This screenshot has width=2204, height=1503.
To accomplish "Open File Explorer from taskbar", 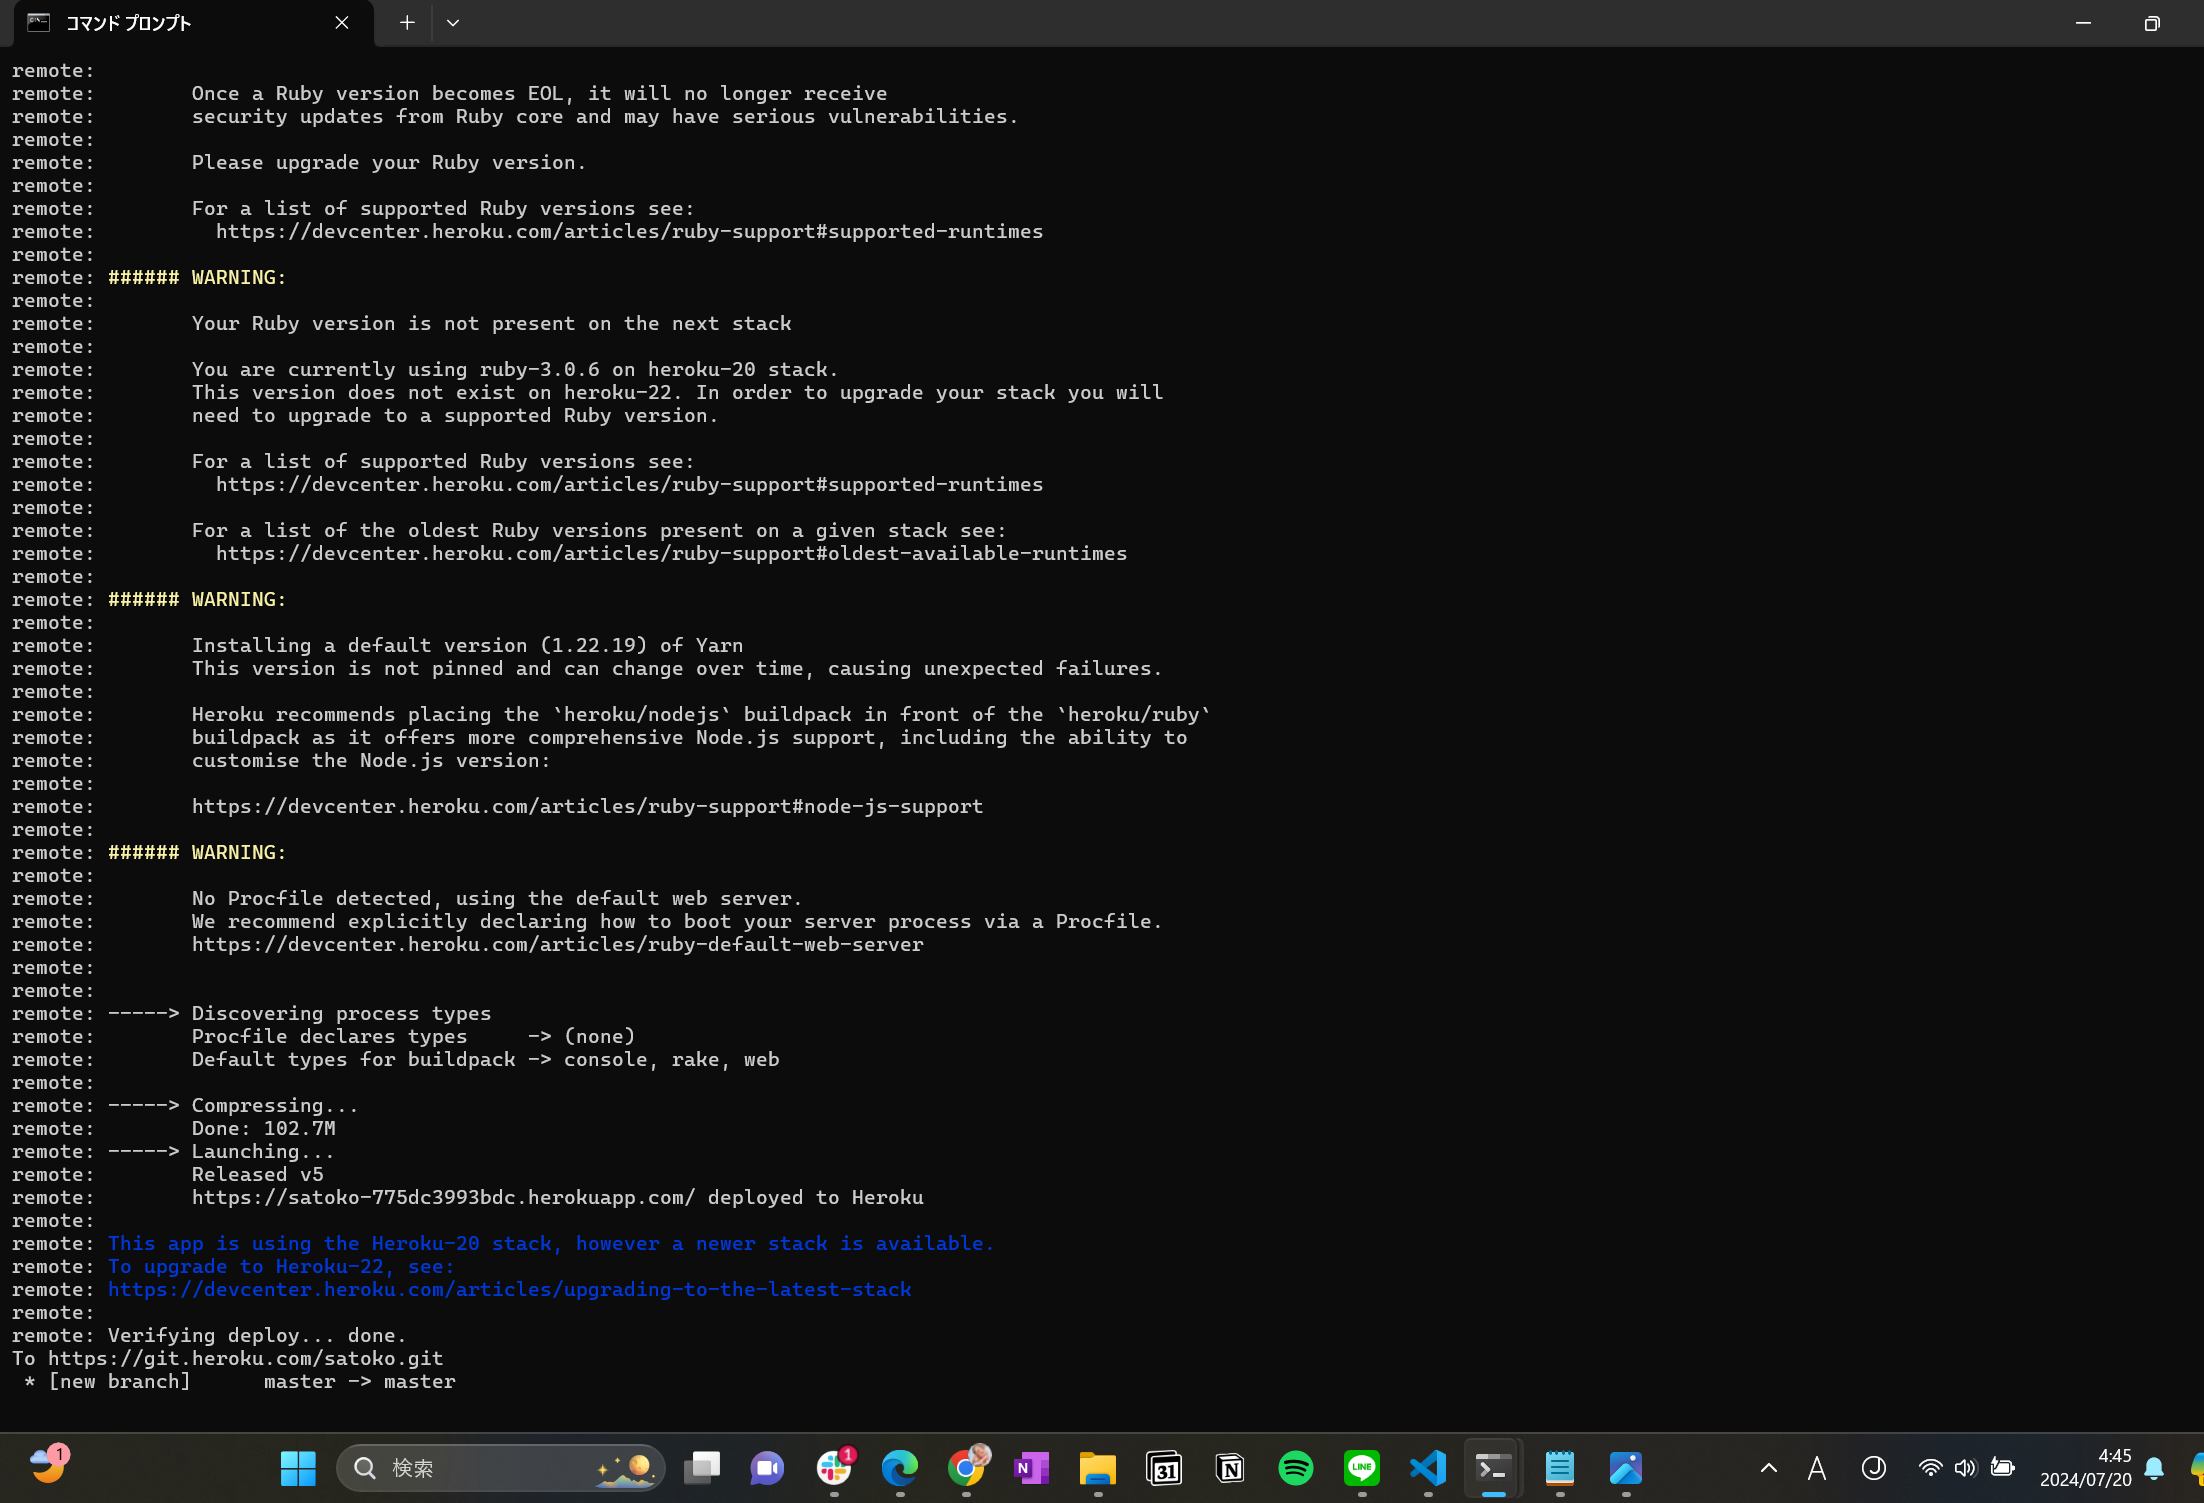I will pyautogui.click(x=1097, y=1467).
